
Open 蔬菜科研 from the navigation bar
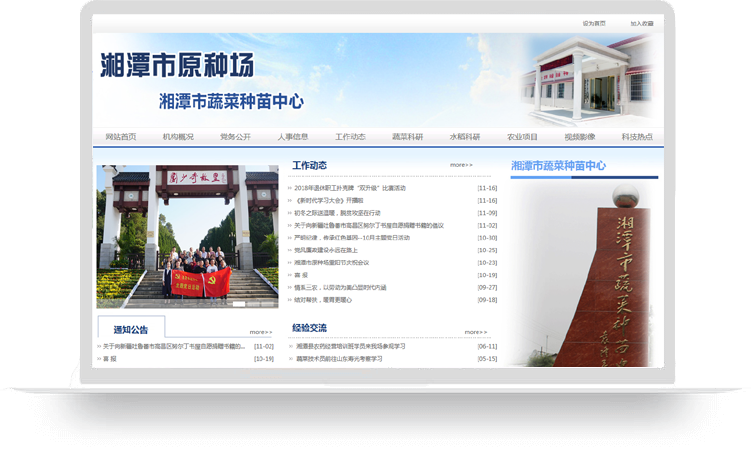pyautogui.click(x=407, y=137)
